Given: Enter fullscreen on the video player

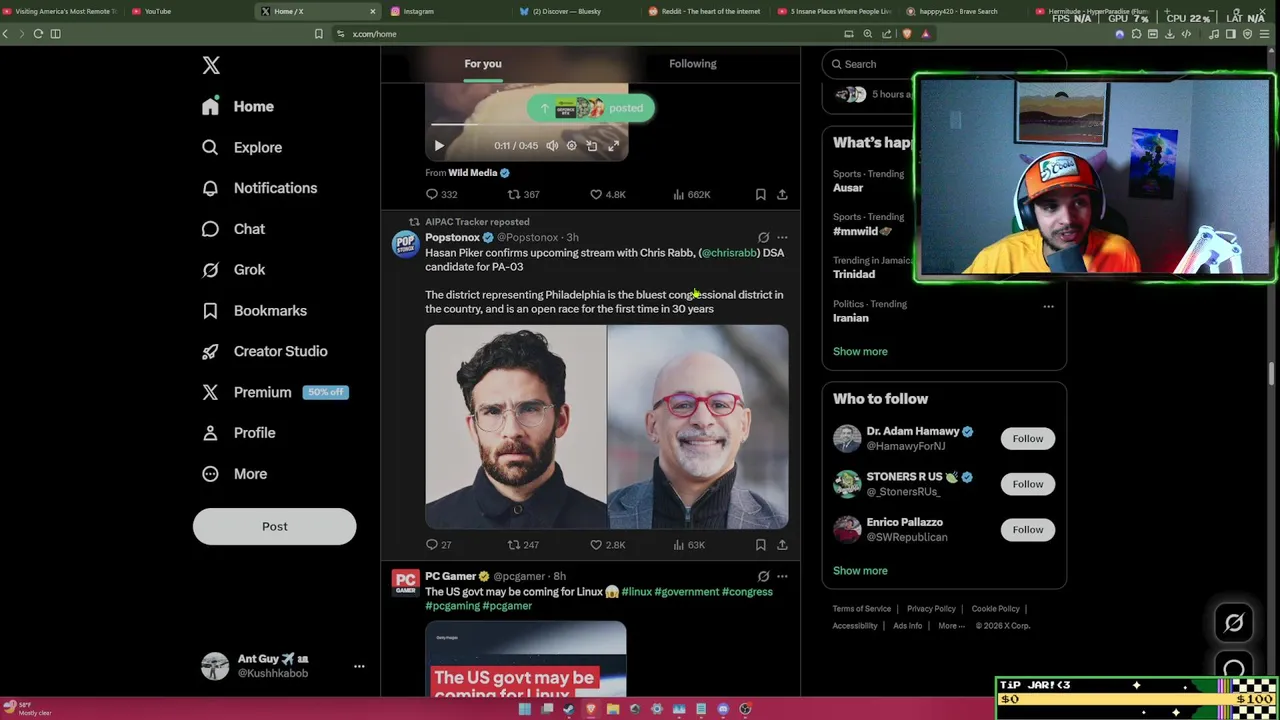Looking at the screenshot, I should click(x=613, y=146).
